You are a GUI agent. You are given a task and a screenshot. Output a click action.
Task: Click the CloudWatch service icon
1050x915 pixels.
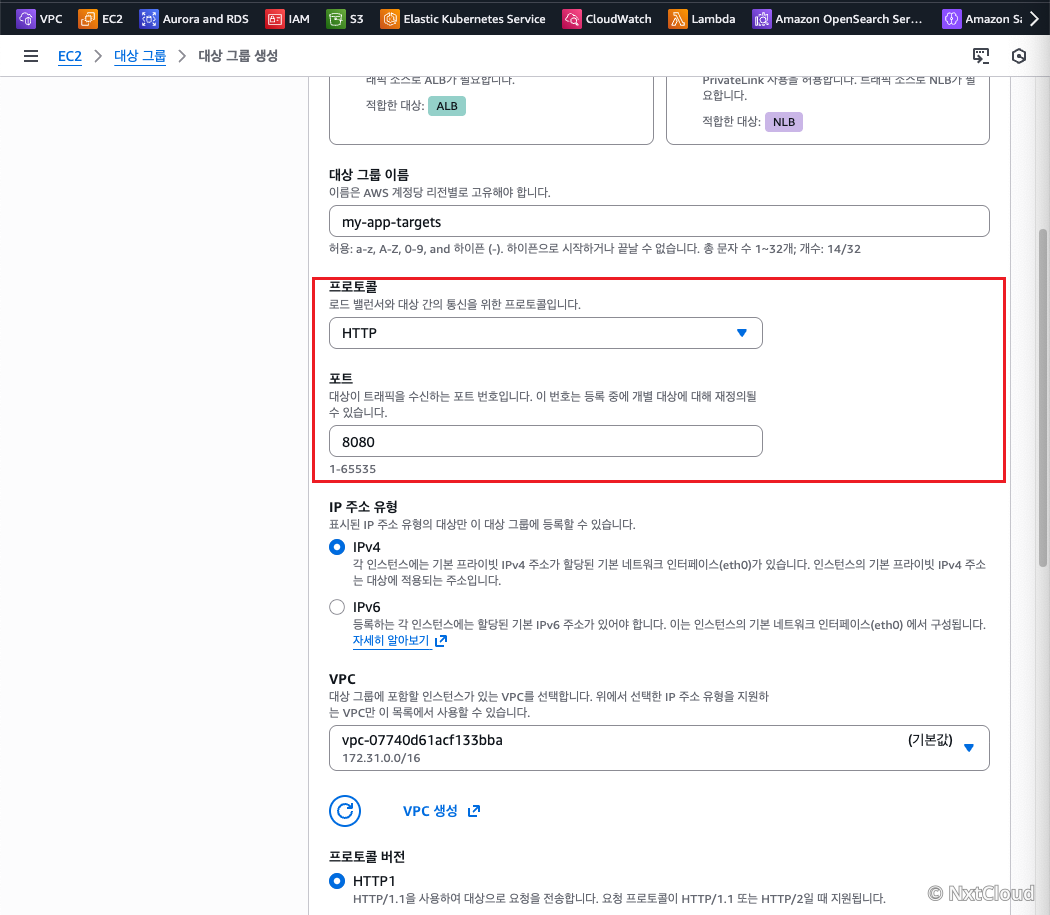[572, 19]
